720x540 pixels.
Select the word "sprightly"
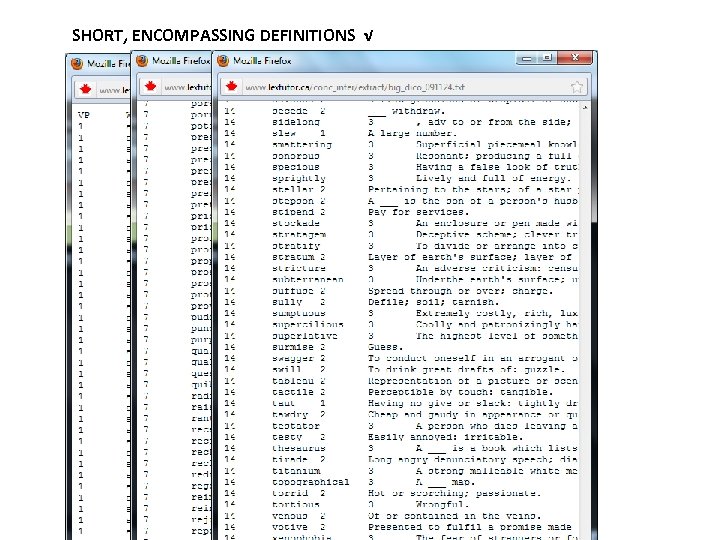pos(298,179)
